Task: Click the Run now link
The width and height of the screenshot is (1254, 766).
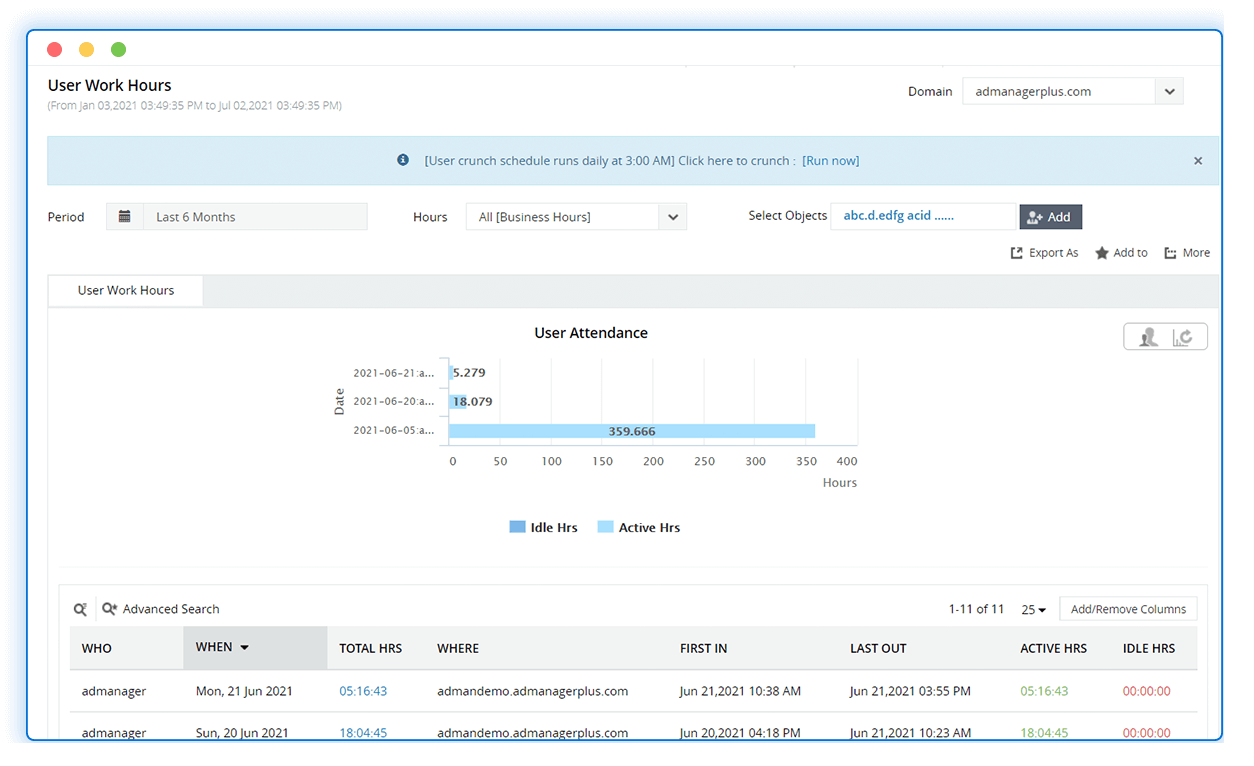Action: 830,159
